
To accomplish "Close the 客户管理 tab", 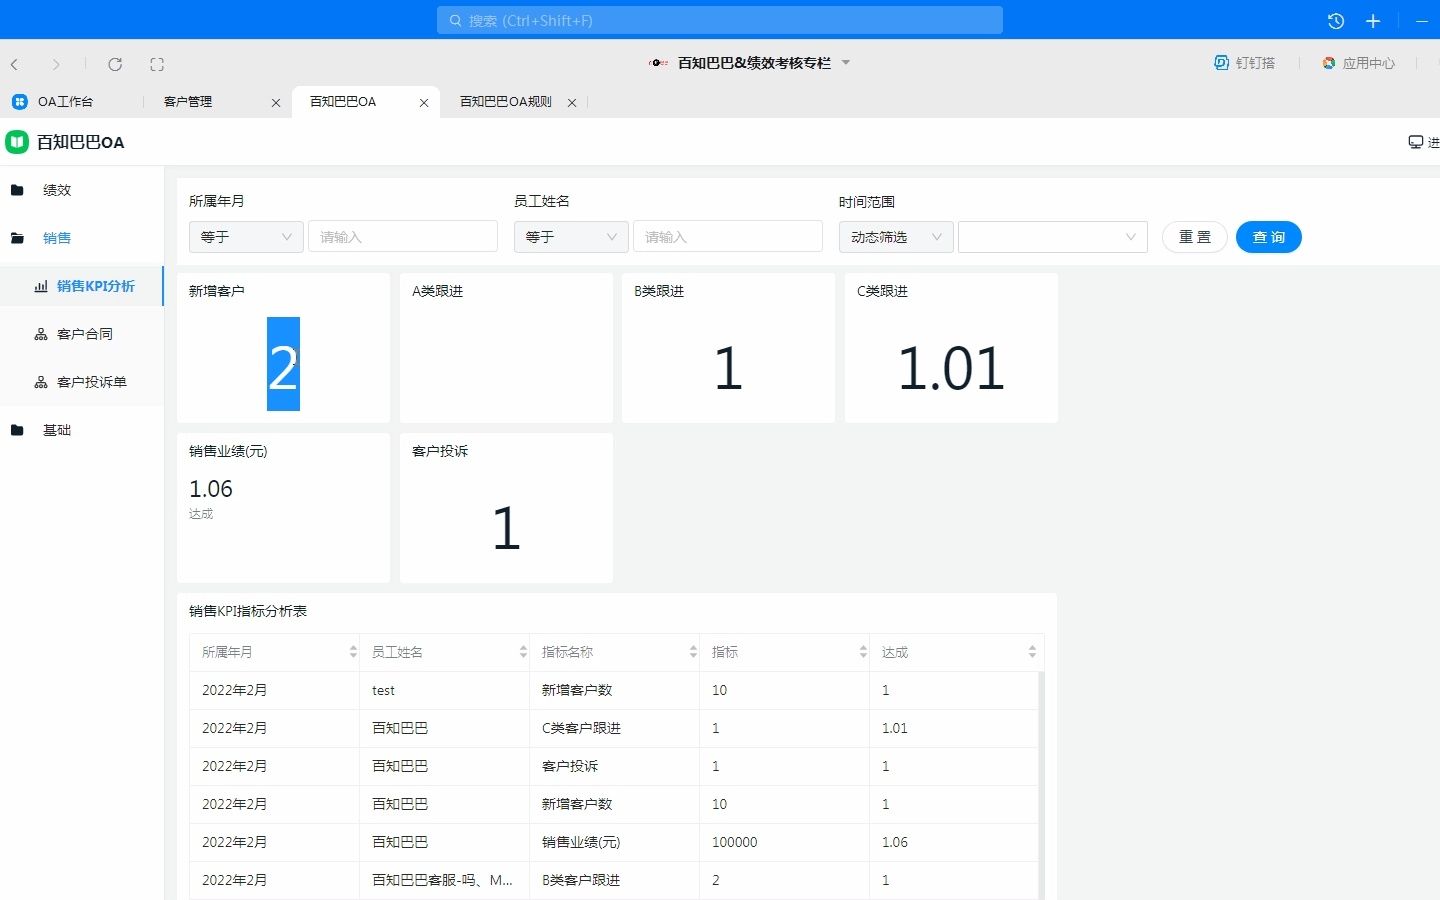I will [x=276, y=103].
